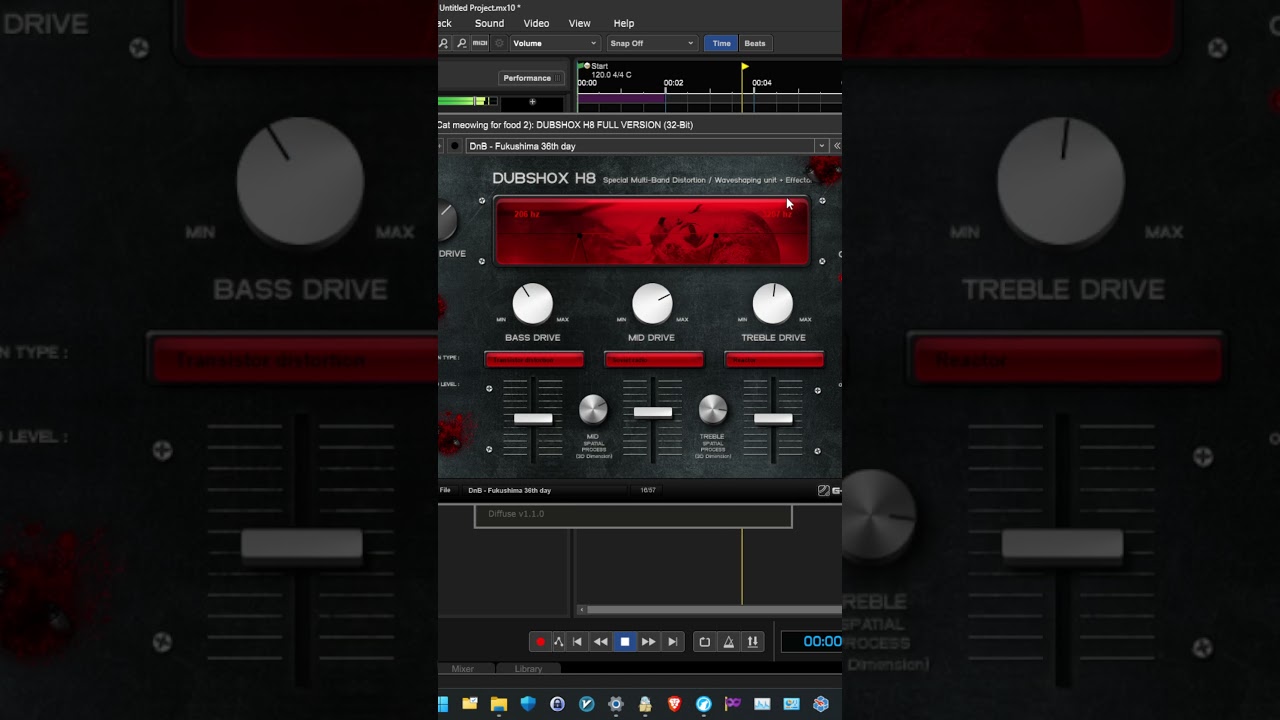Click the Treble Drive knob

(x=773, y=304)
